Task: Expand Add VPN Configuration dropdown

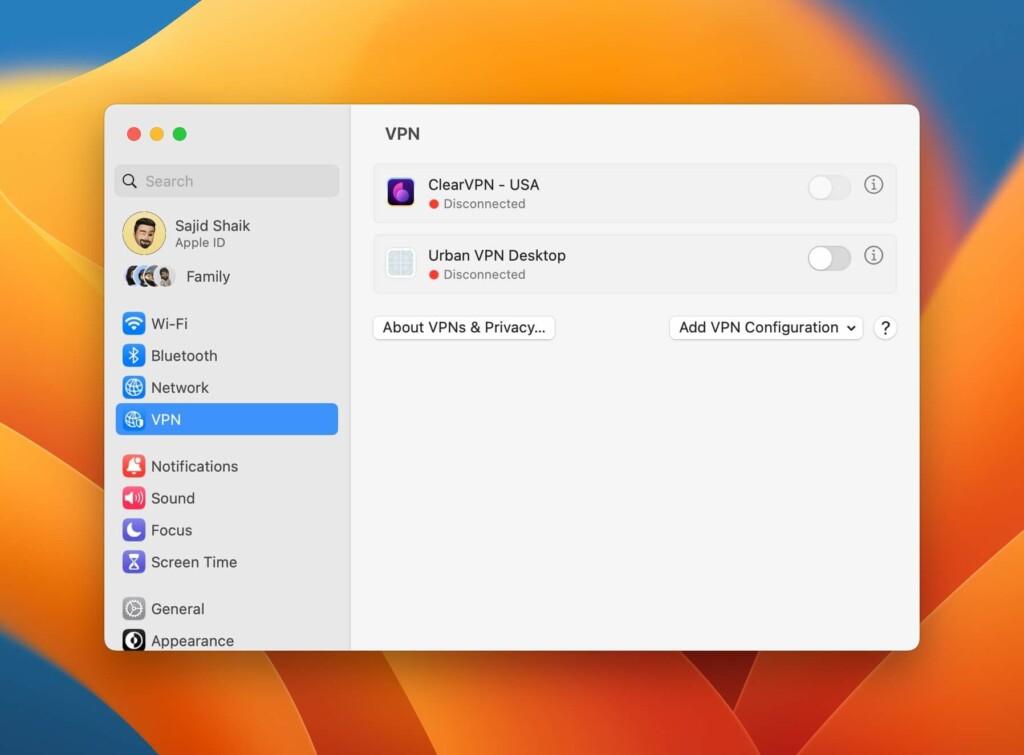Action: point(766,328)
